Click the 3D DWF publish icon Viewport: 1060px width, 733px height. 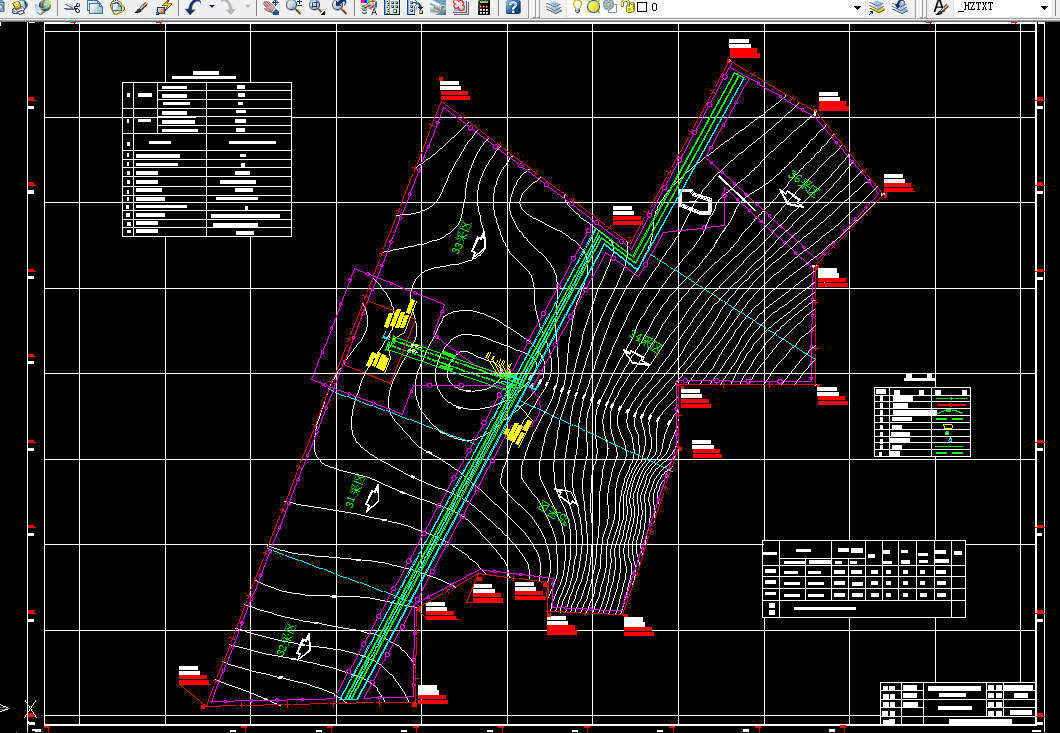click(43, 7)
